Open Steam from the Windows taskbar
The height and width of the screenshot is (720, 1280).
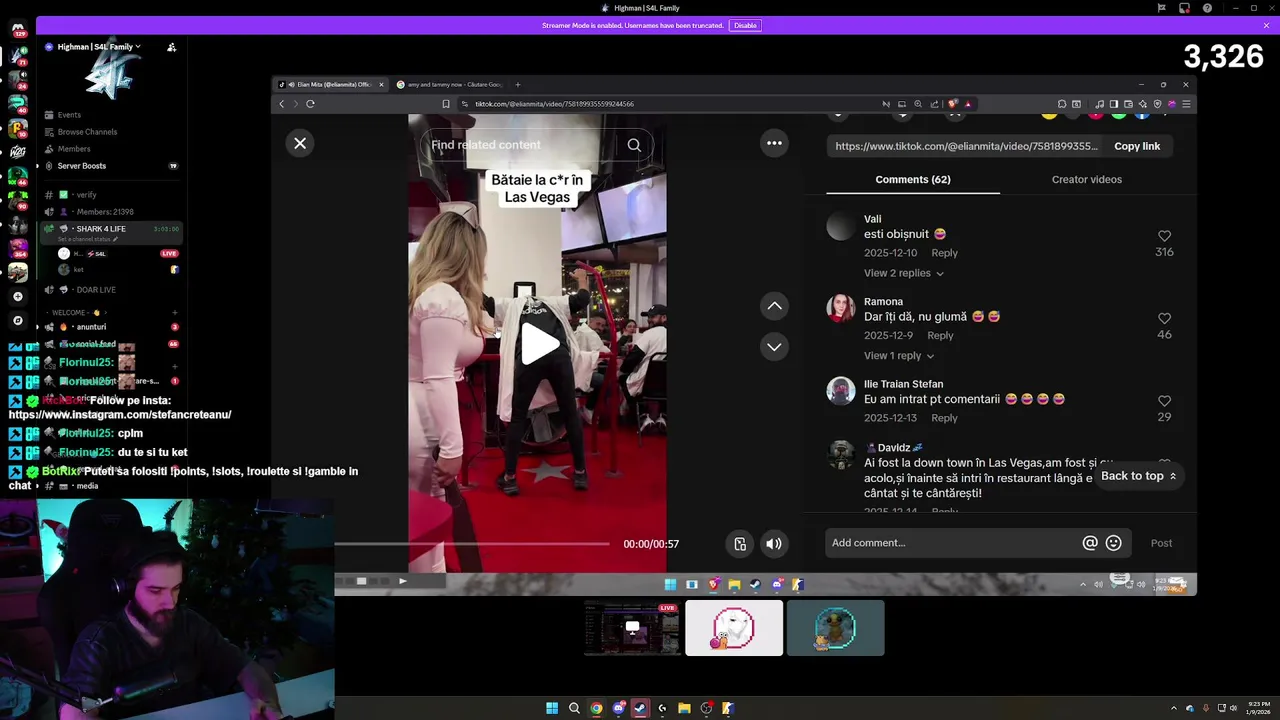640,708
